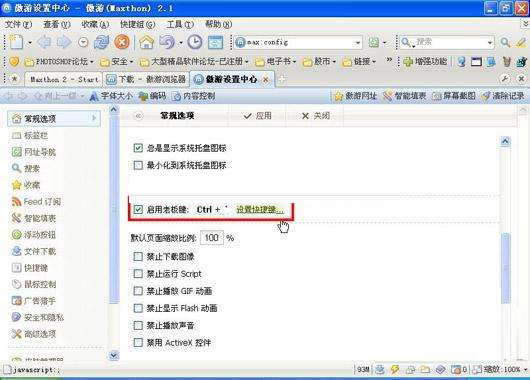Image resolution: width=530 pixels, height=380 pixels.
Task: Uncheck 总是显示系统托盘图标 checkbox
Action: 138,148
